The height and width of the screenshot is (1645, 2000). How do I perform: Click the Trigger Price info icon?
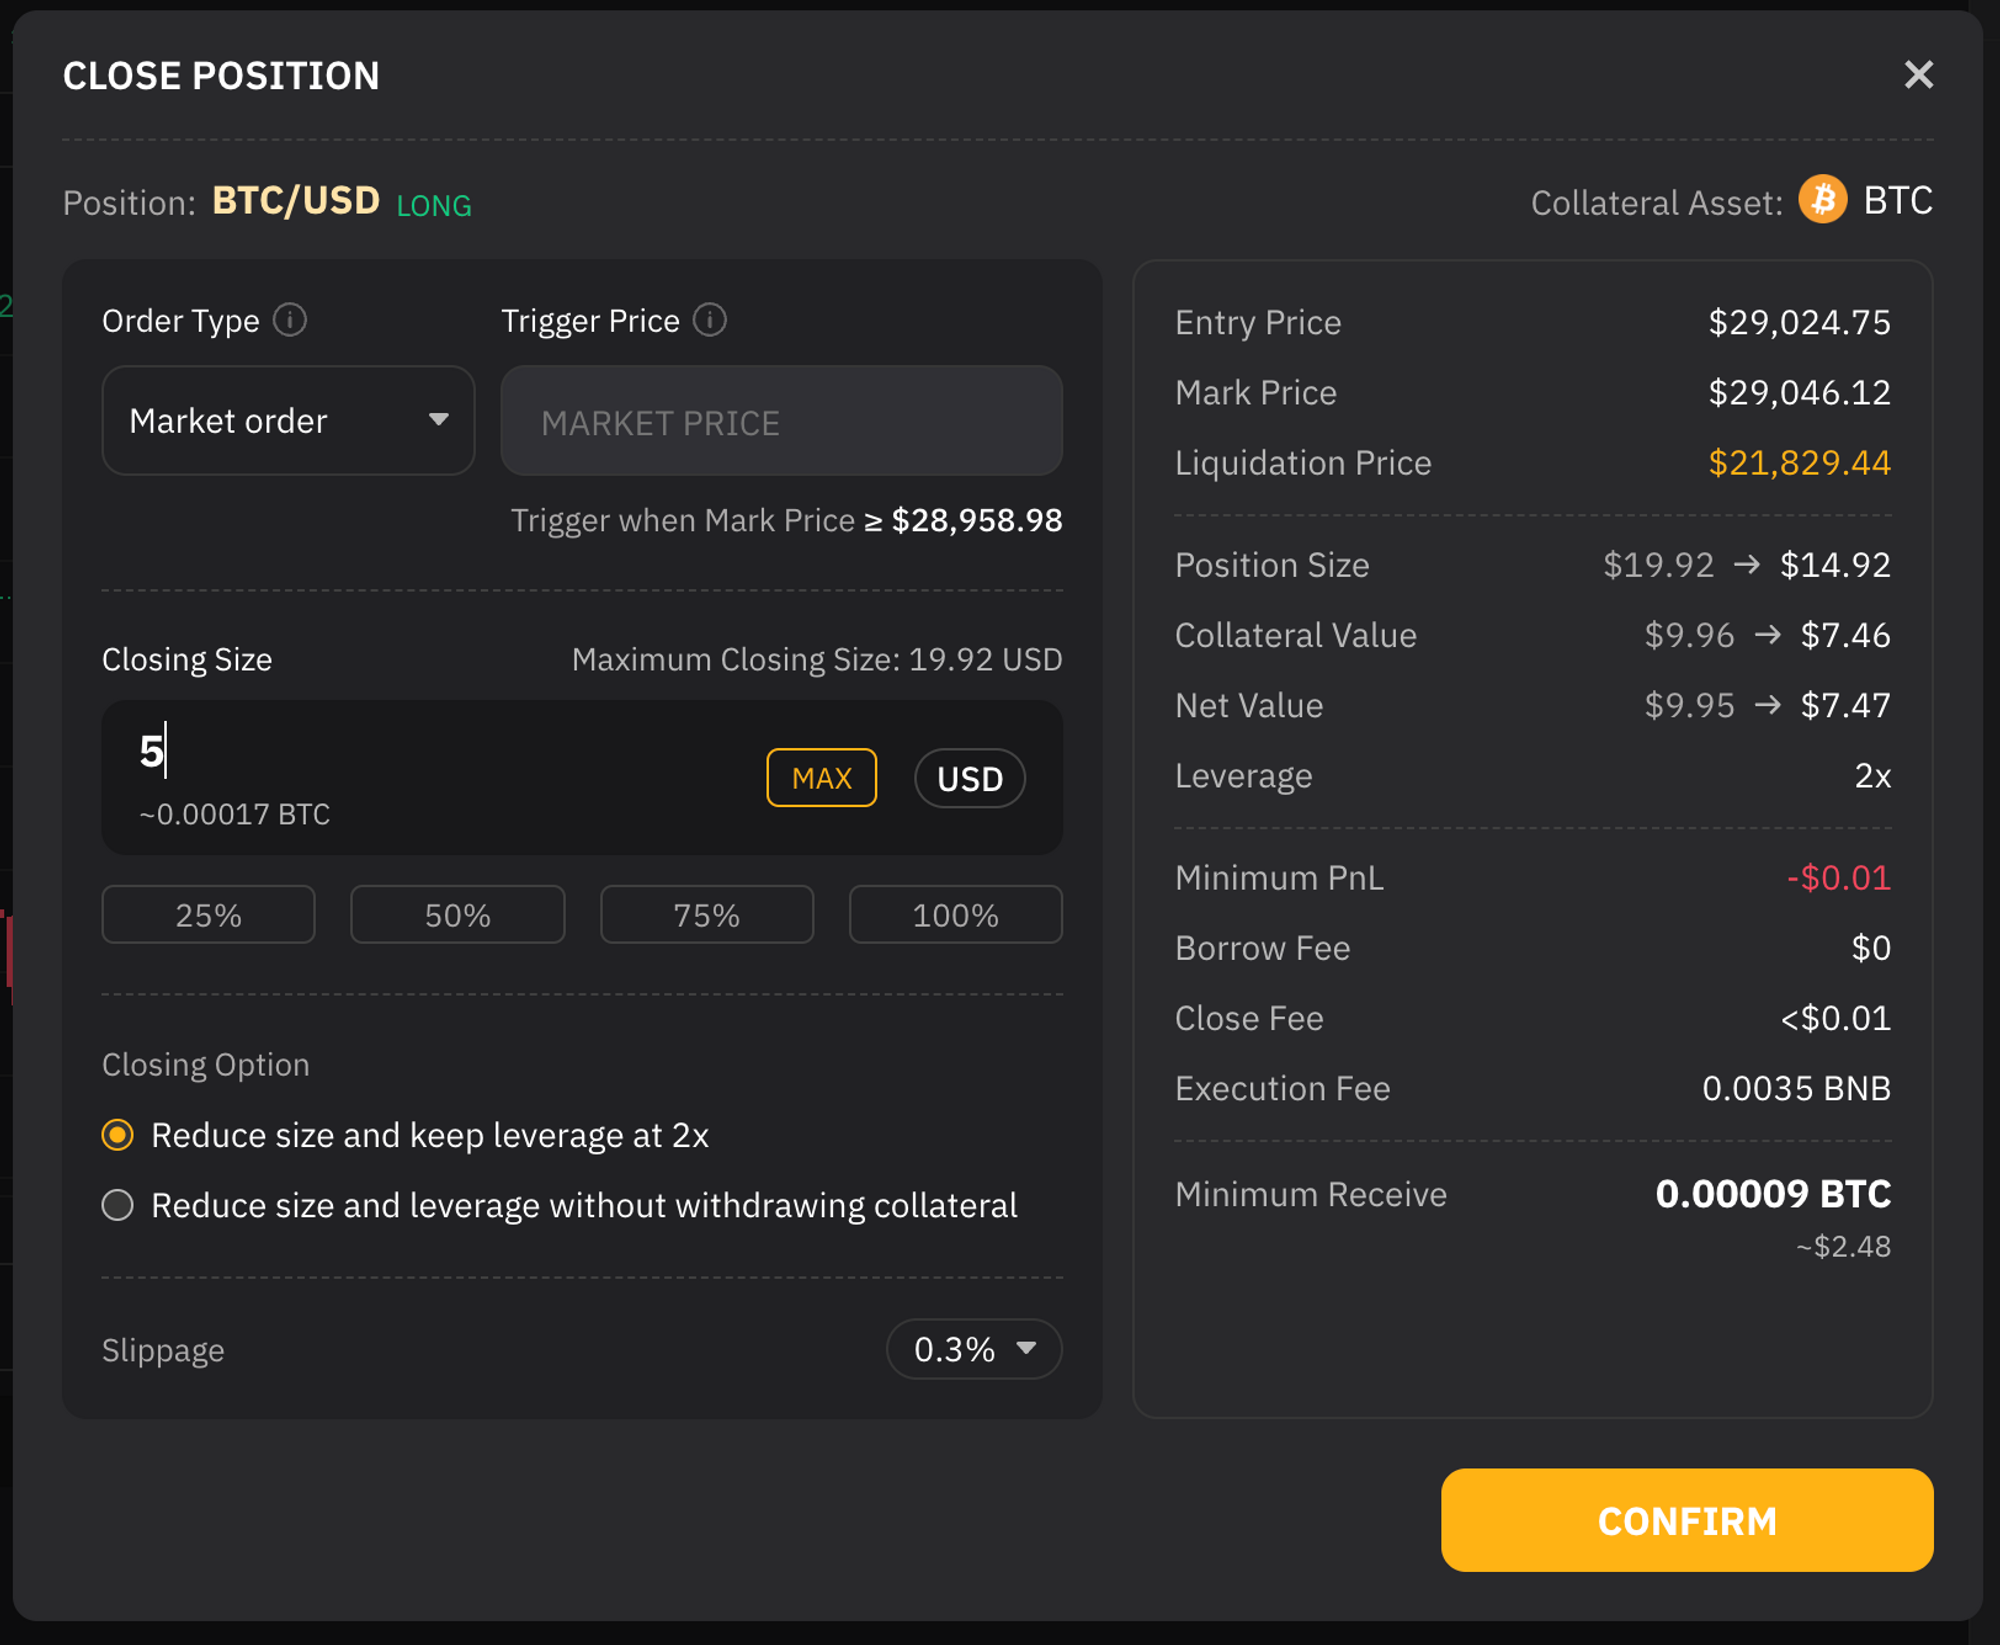point(710,320)
